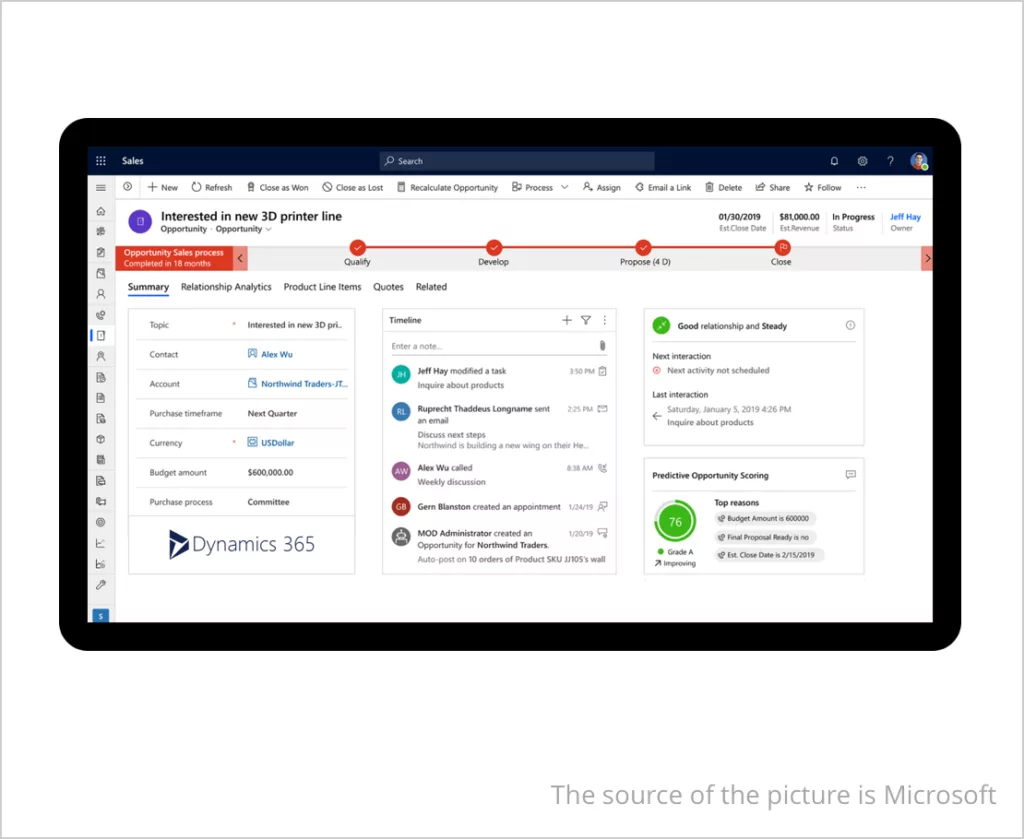
Task: Click the help question mark icon
Action: pyautogui.click(x=890, y=161)
